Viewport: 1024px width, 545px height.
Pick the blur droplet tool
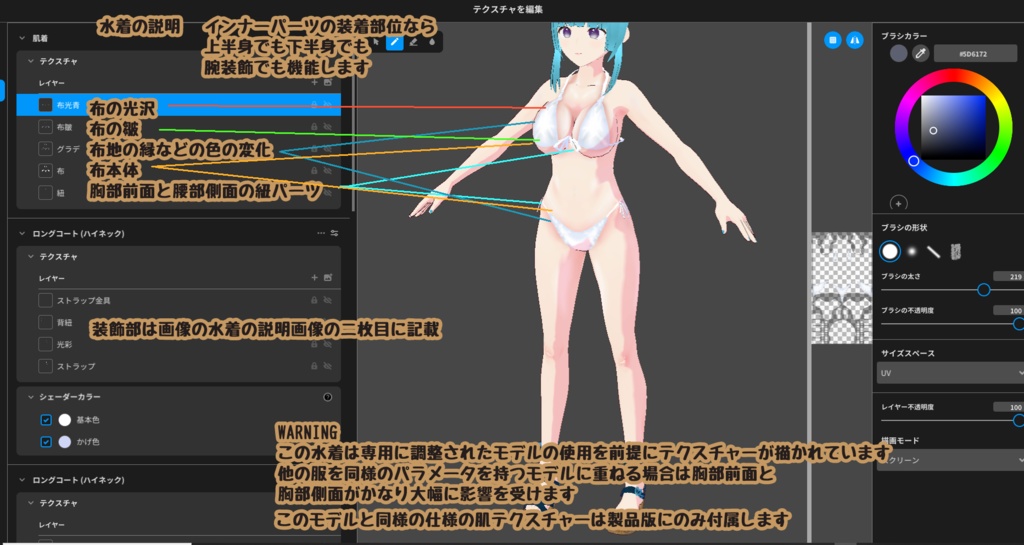pos(432,42)
